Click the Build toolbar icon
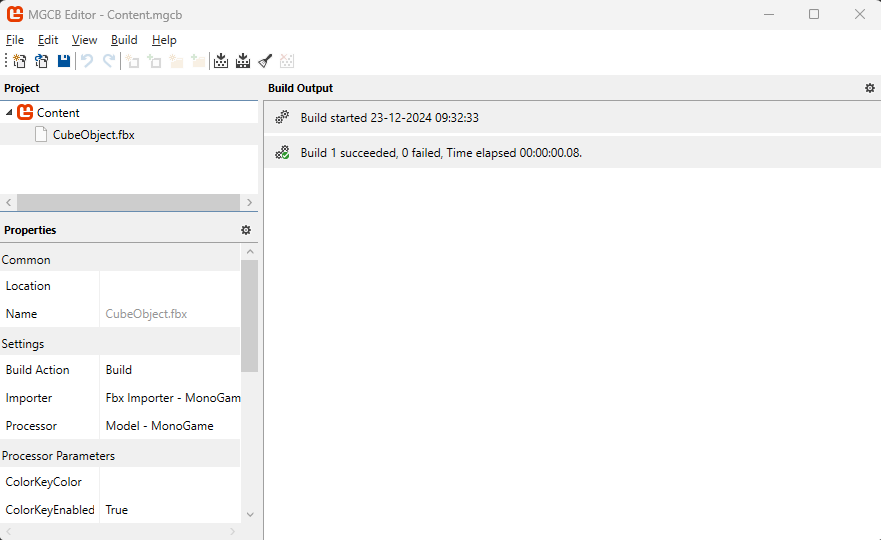Viewport: 881px width, 540px height. click(x=221, y=61)
